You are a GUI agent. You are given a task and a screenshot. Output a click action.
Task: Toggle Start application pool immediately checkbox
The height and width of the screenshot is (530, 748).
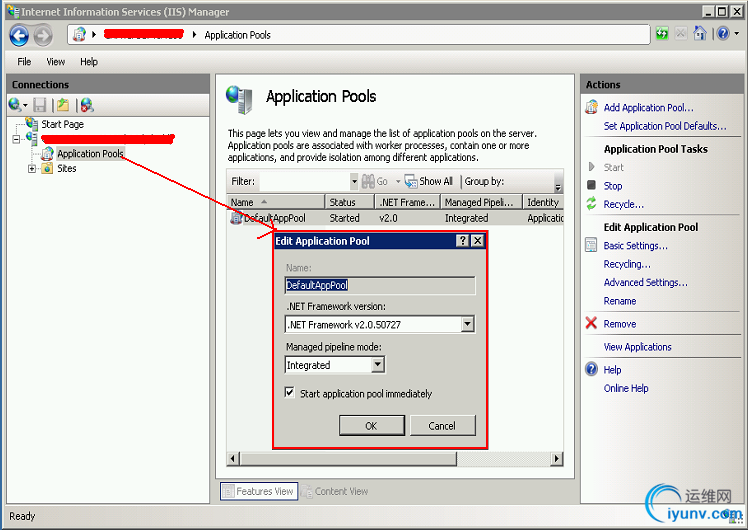point(290,393)
